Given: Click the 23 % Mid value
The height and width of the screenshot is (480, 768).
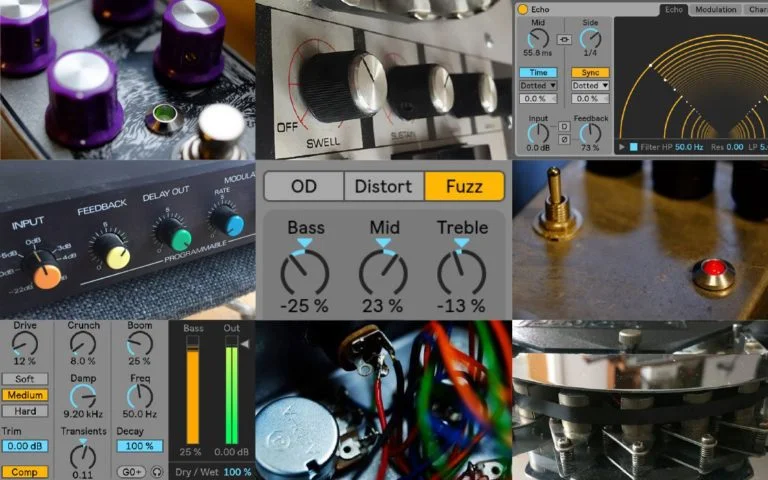Looking at the screenshot, I should click(x=383, y=306).
